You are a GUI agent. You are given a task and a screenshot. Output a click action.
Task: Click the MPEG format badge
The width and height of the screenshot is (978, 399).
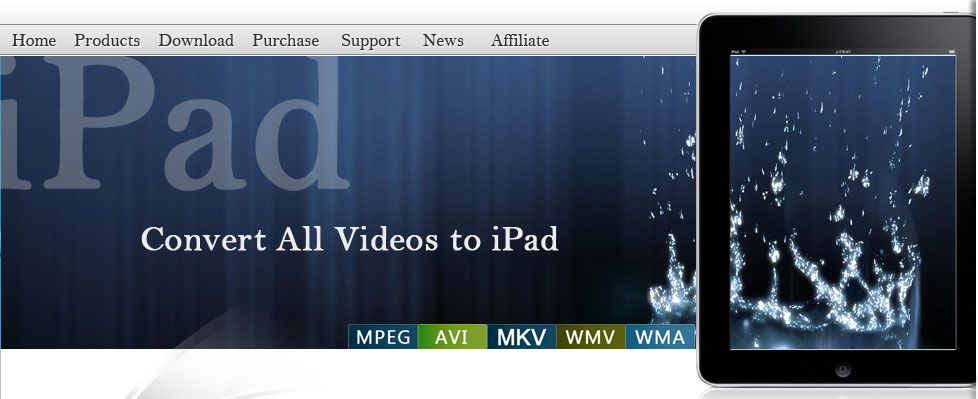[383, 337]
